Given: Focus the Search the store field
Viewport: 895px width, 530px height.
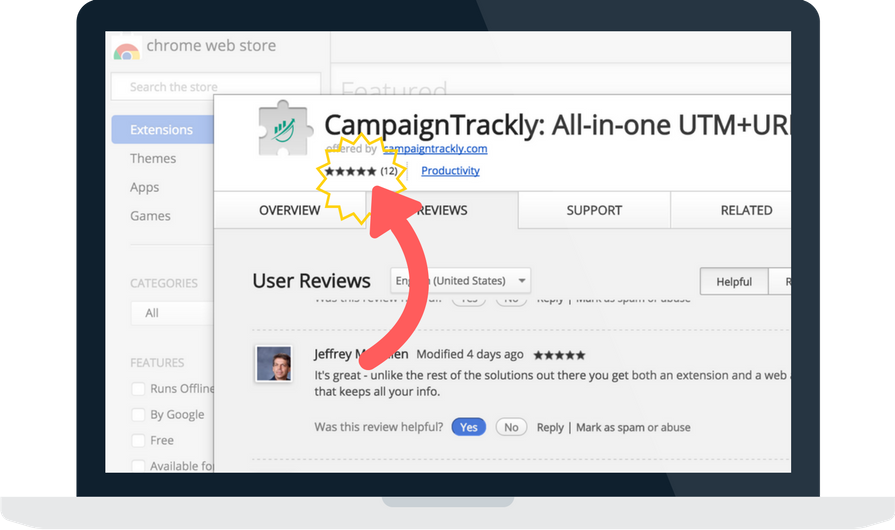Looking at the screenshot, I should coord(216,87).
